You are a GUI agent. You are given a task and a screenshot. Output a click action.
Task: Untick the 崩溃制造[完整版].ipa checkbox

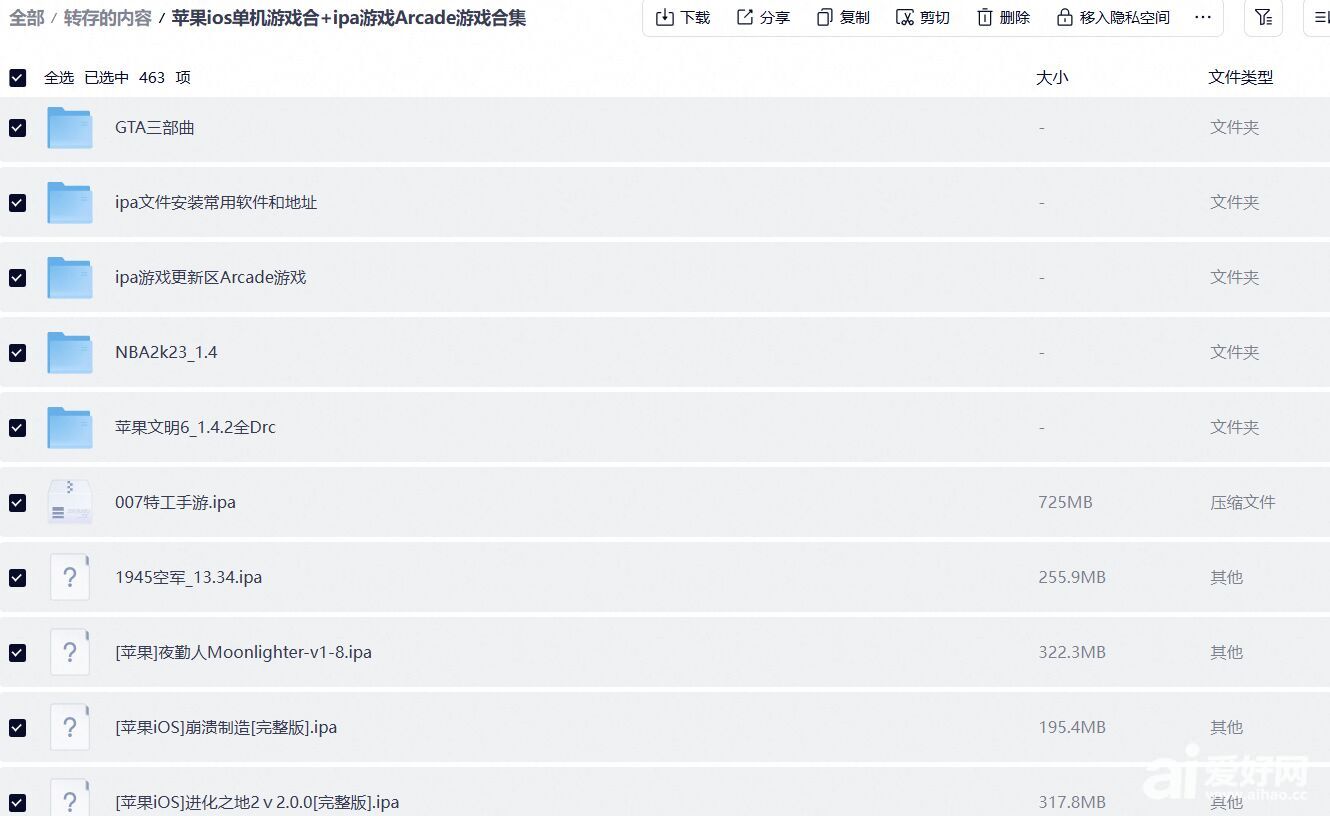(x=17, y=728)
